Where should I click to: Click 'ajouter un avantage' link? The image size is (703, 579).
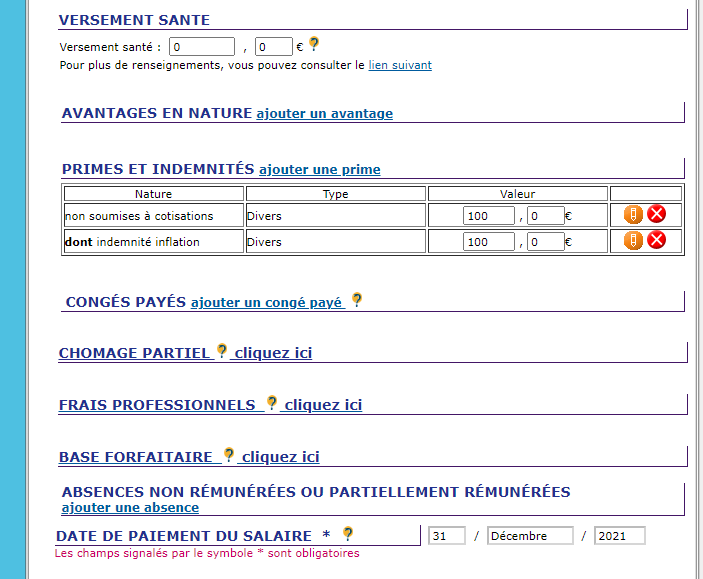coord(324,114)
